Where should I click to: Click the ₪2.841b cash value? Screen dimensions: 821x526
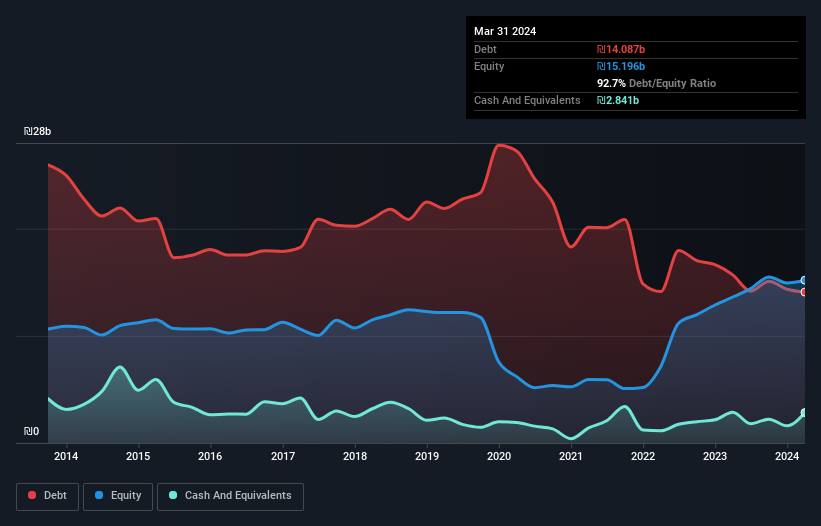618,100
